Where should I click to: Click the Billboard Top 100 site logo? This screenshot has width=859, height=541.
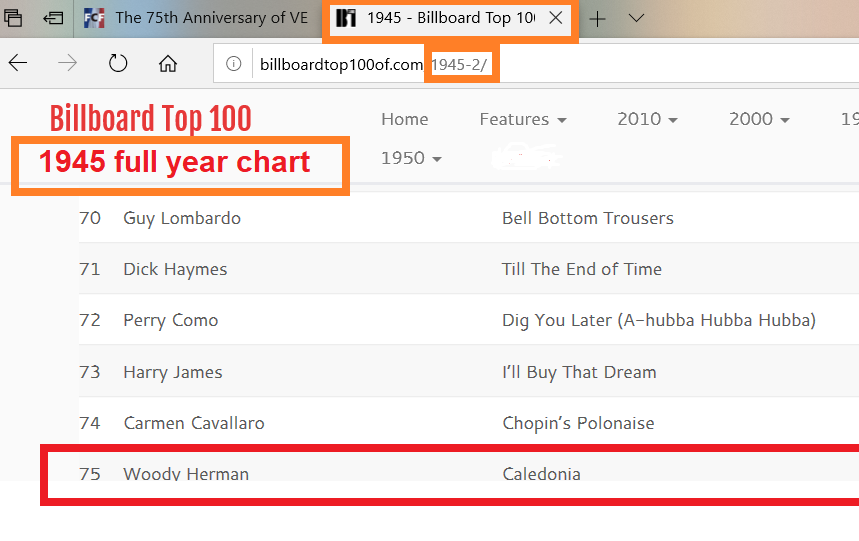click(x=151, y=119)
